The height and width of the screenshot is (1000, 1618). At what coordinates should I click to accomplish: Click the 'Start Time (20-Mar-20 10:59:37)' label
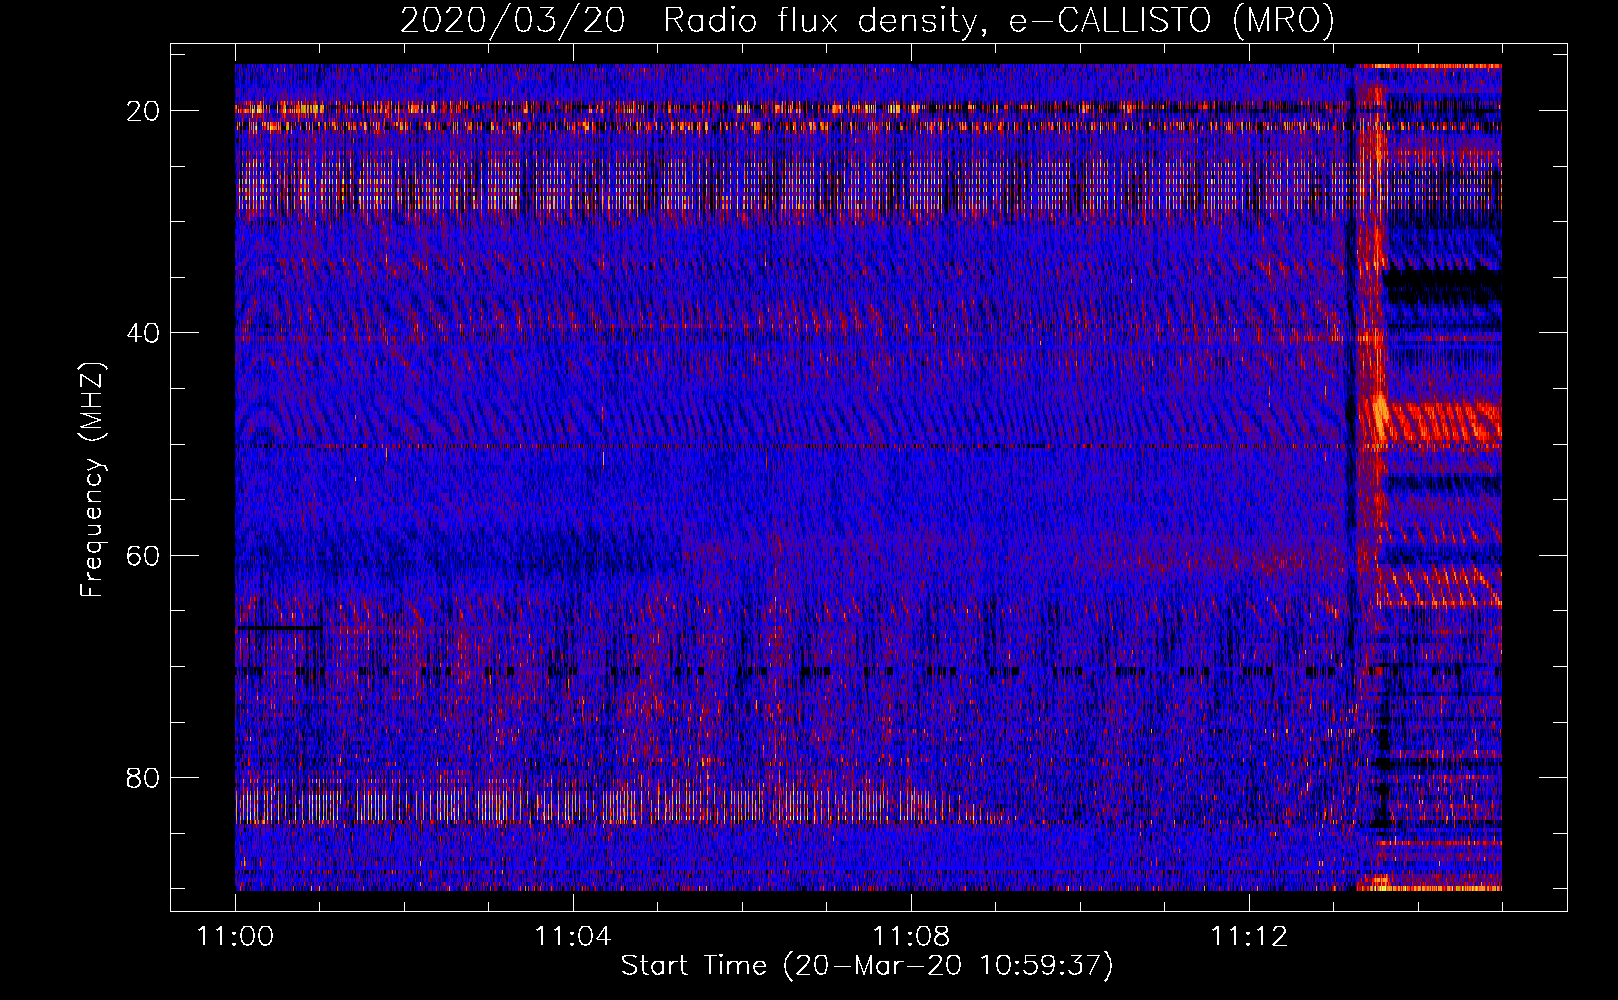(867, 966)
